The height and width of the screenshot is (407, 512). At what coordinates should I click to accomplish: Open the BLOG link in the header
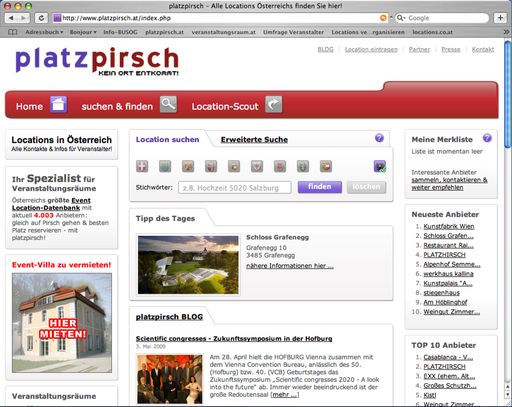click(325, 49)
